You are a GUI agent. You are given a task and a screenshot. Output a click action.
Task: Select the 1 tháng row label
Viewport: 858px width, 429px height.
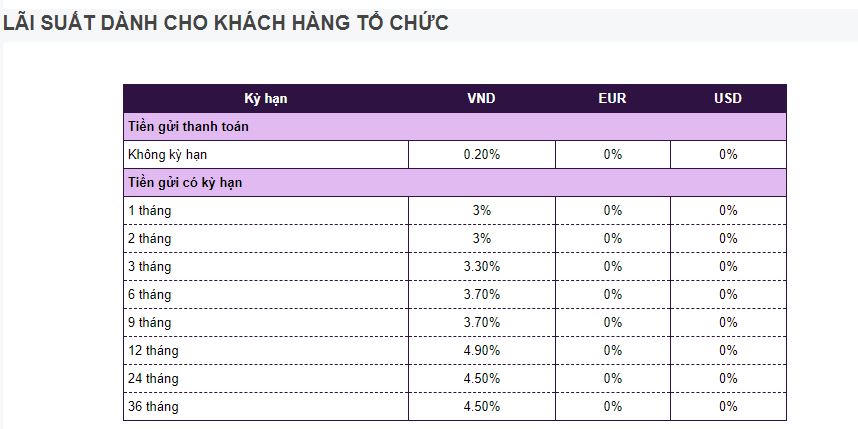tap(149, 211)
